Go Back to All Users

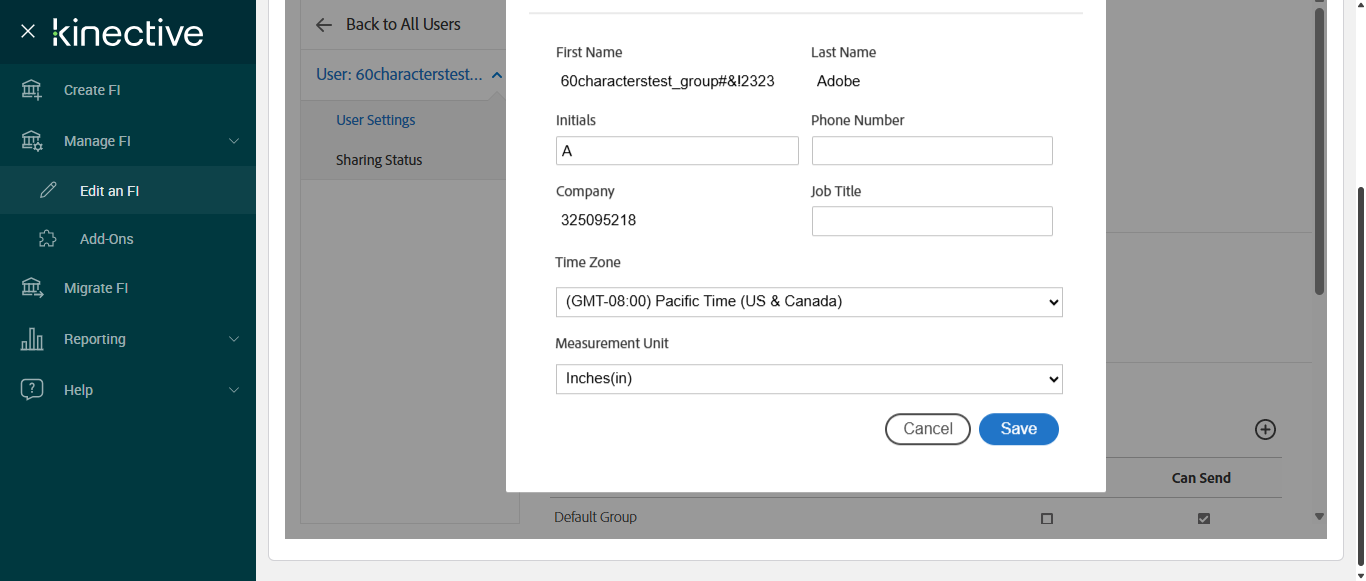[x=389, y=24]
